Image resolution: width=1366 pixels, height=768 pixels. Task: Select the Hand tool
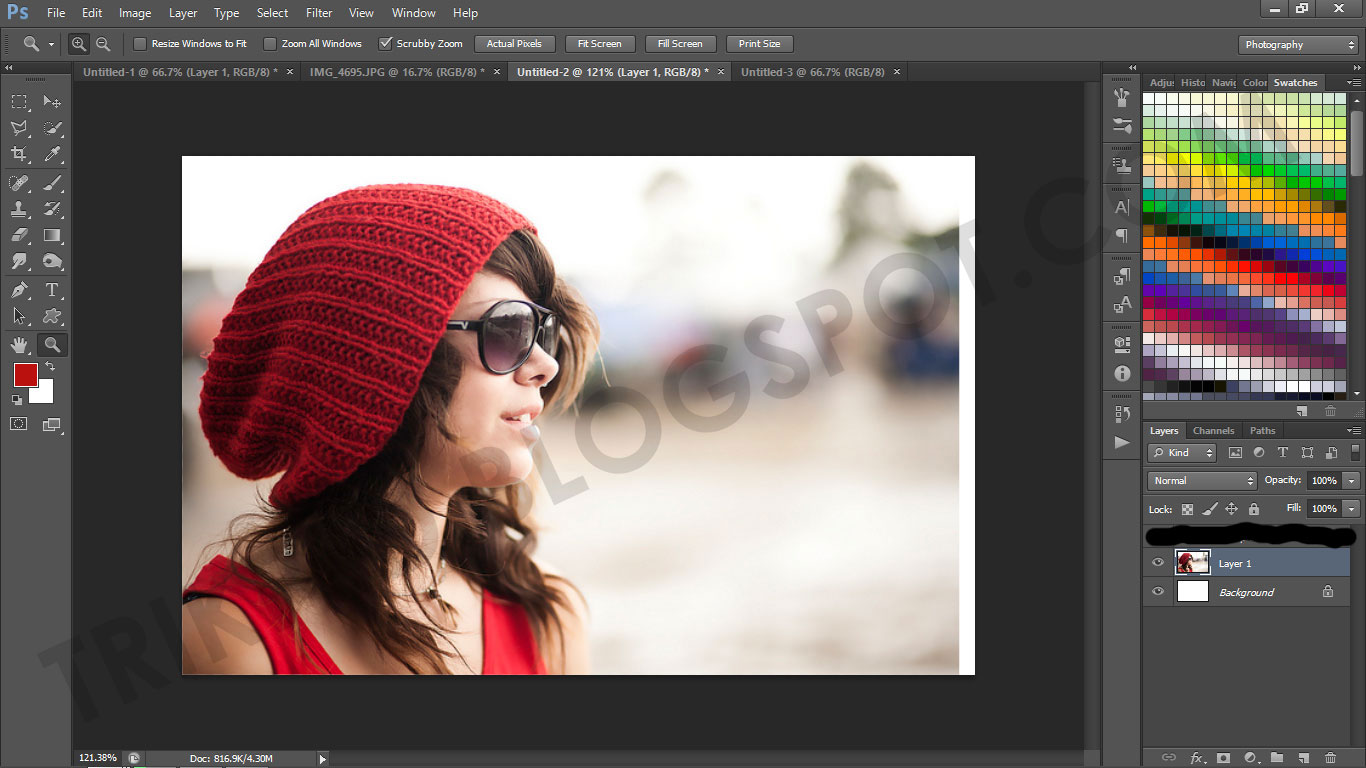[x=19, y=345]
